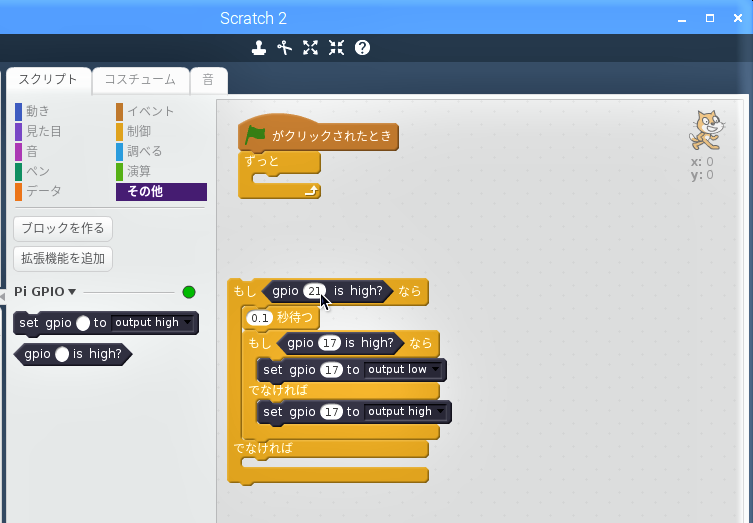Switch to the コスチューム tab
Image resolution: width=753 pixels, height=523 pixels.
coord(140,80)
